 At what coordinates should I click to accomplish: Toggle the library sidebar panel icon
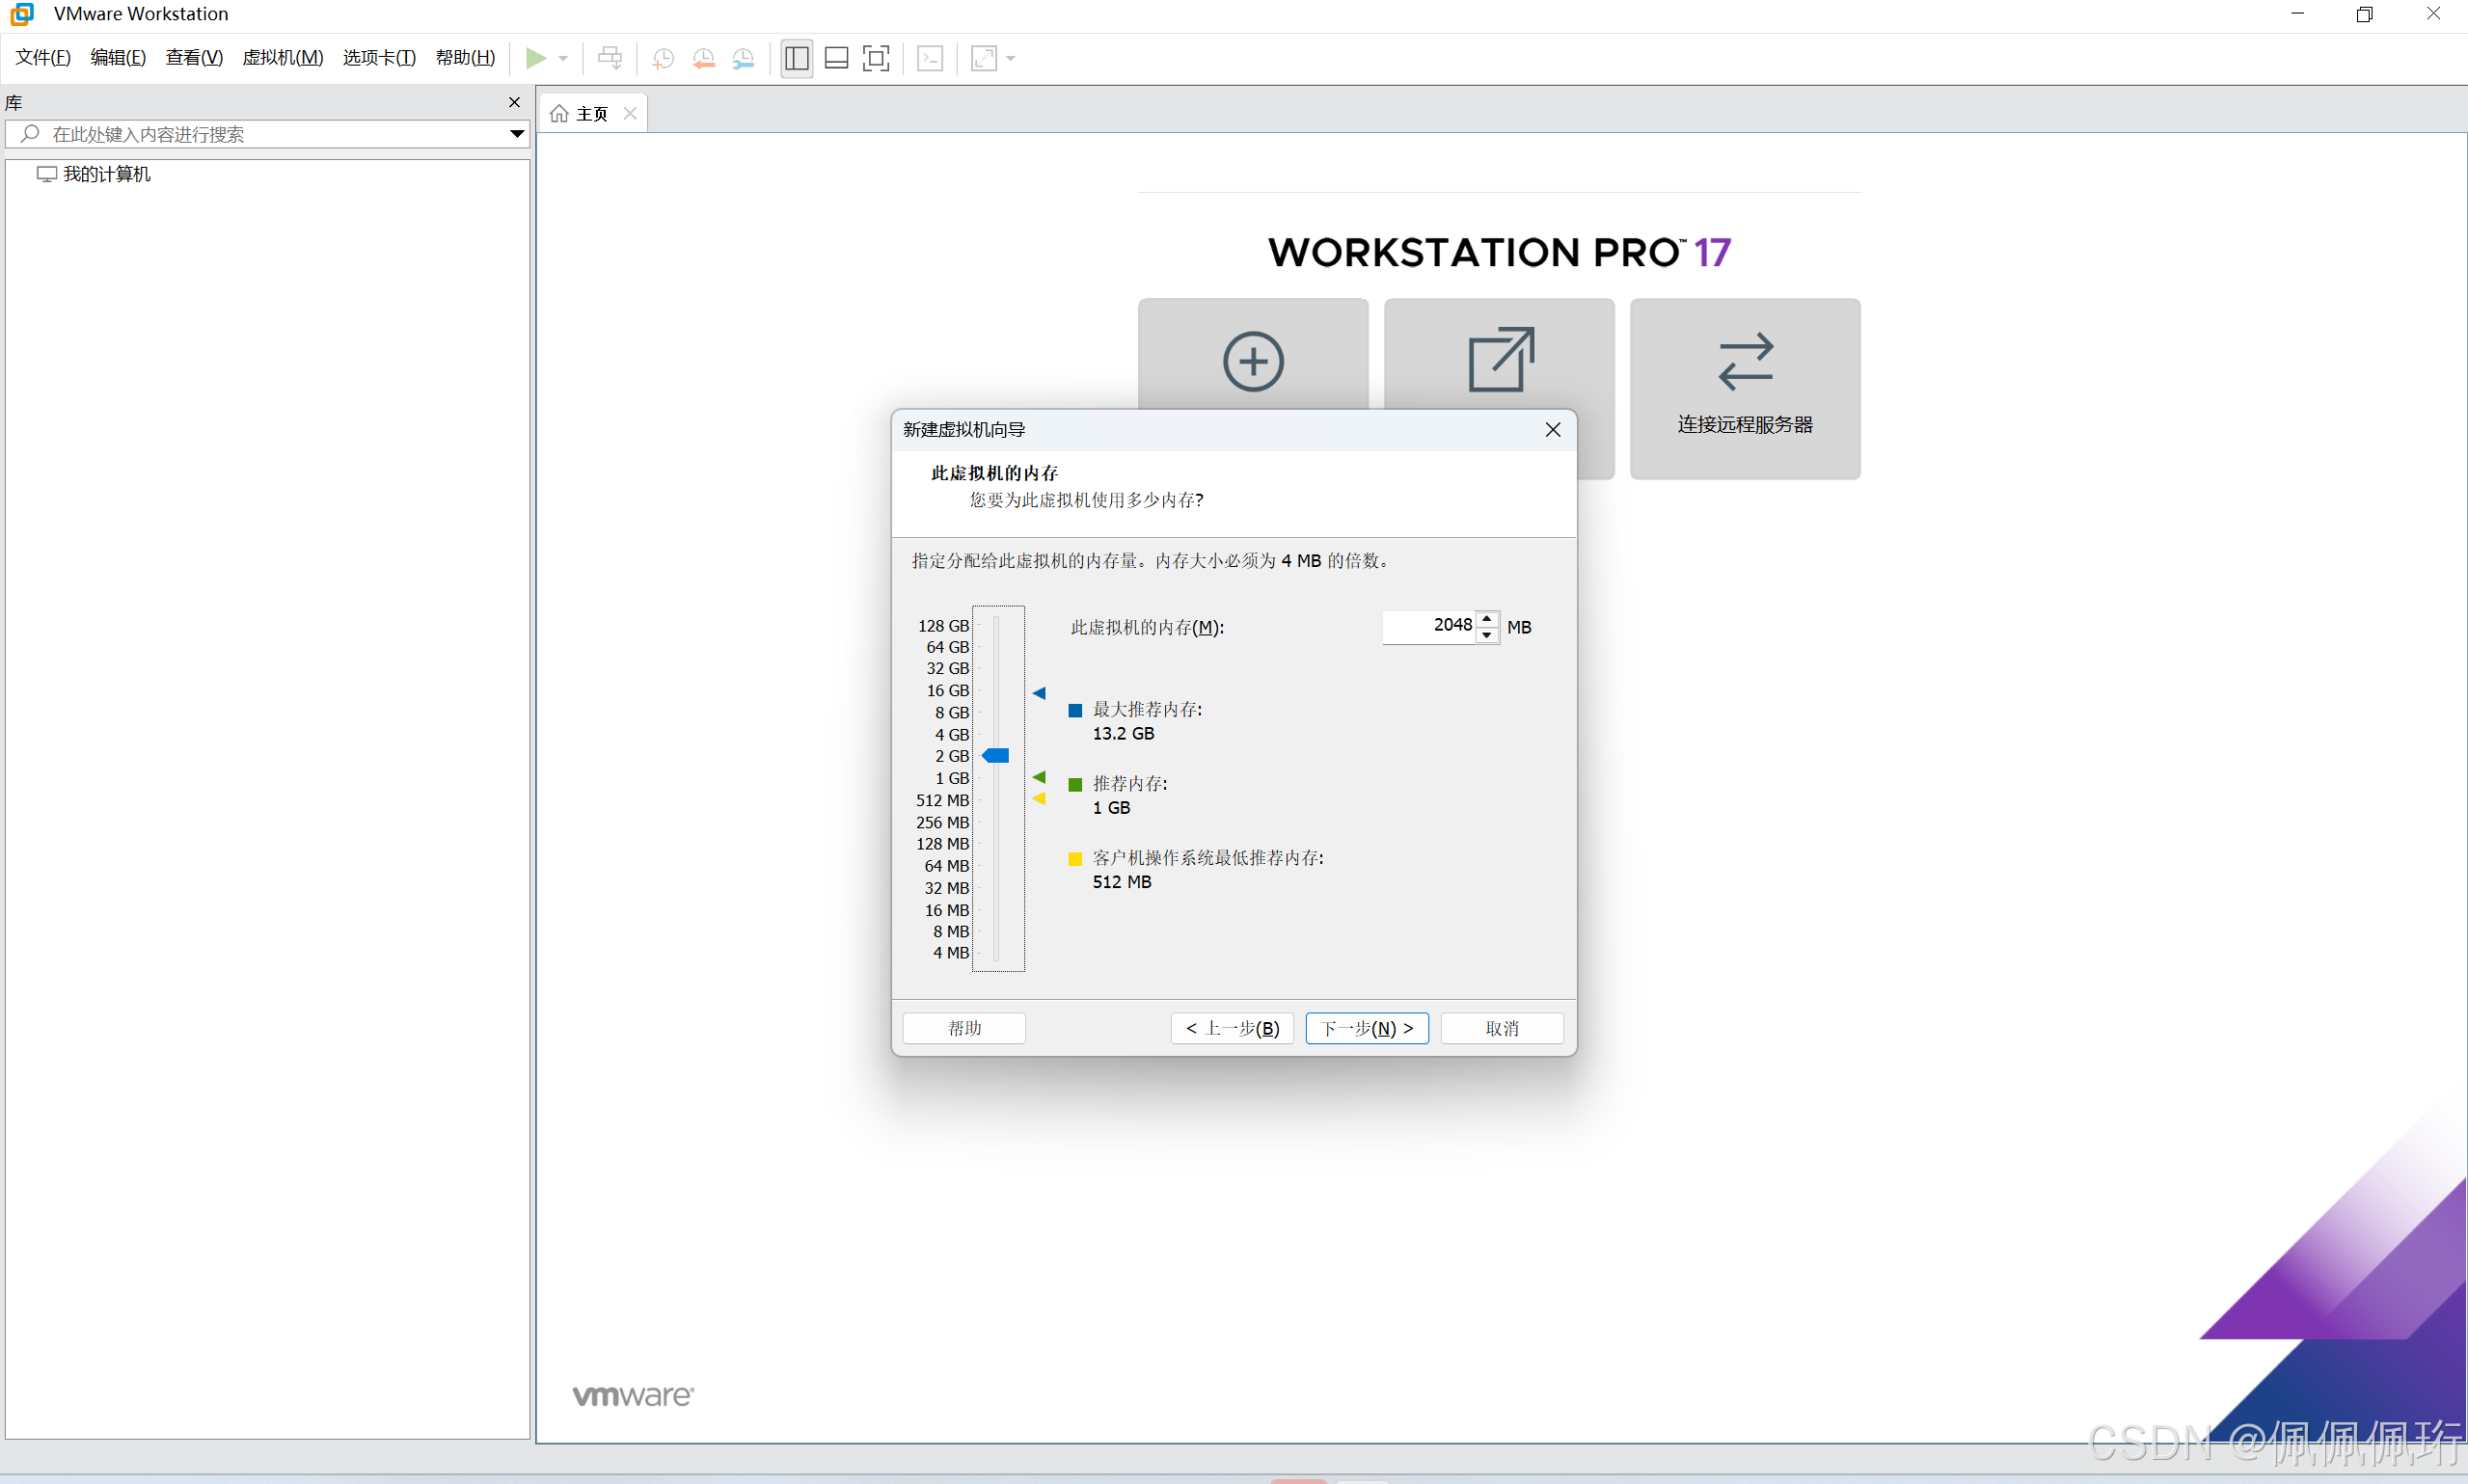point(797,58)
